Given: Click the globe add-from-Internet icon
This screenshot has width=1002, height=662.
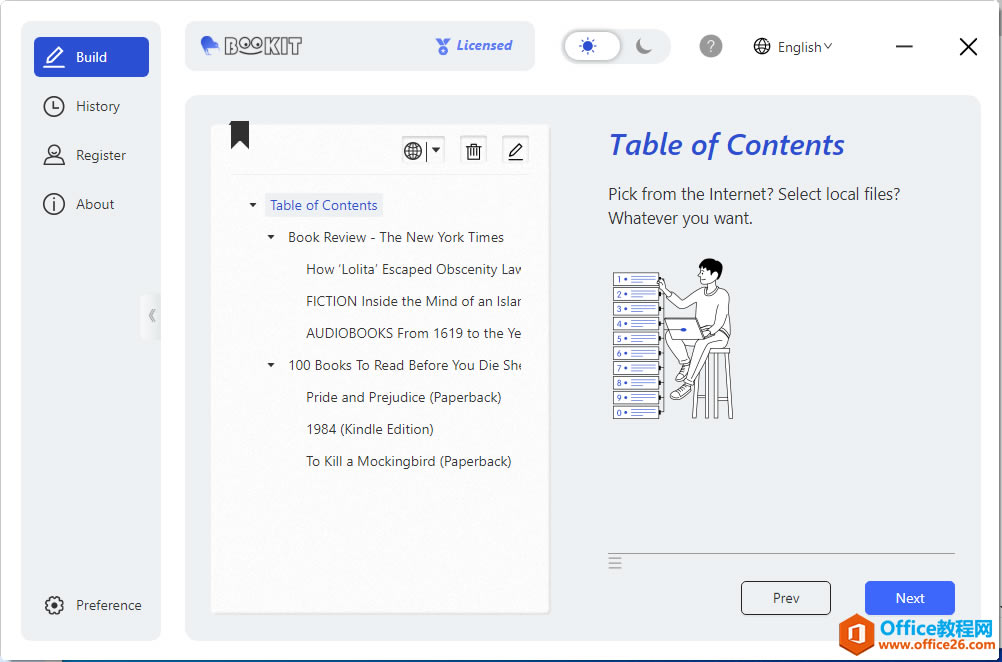Looking at the screenshot, I should click(413, 151).
